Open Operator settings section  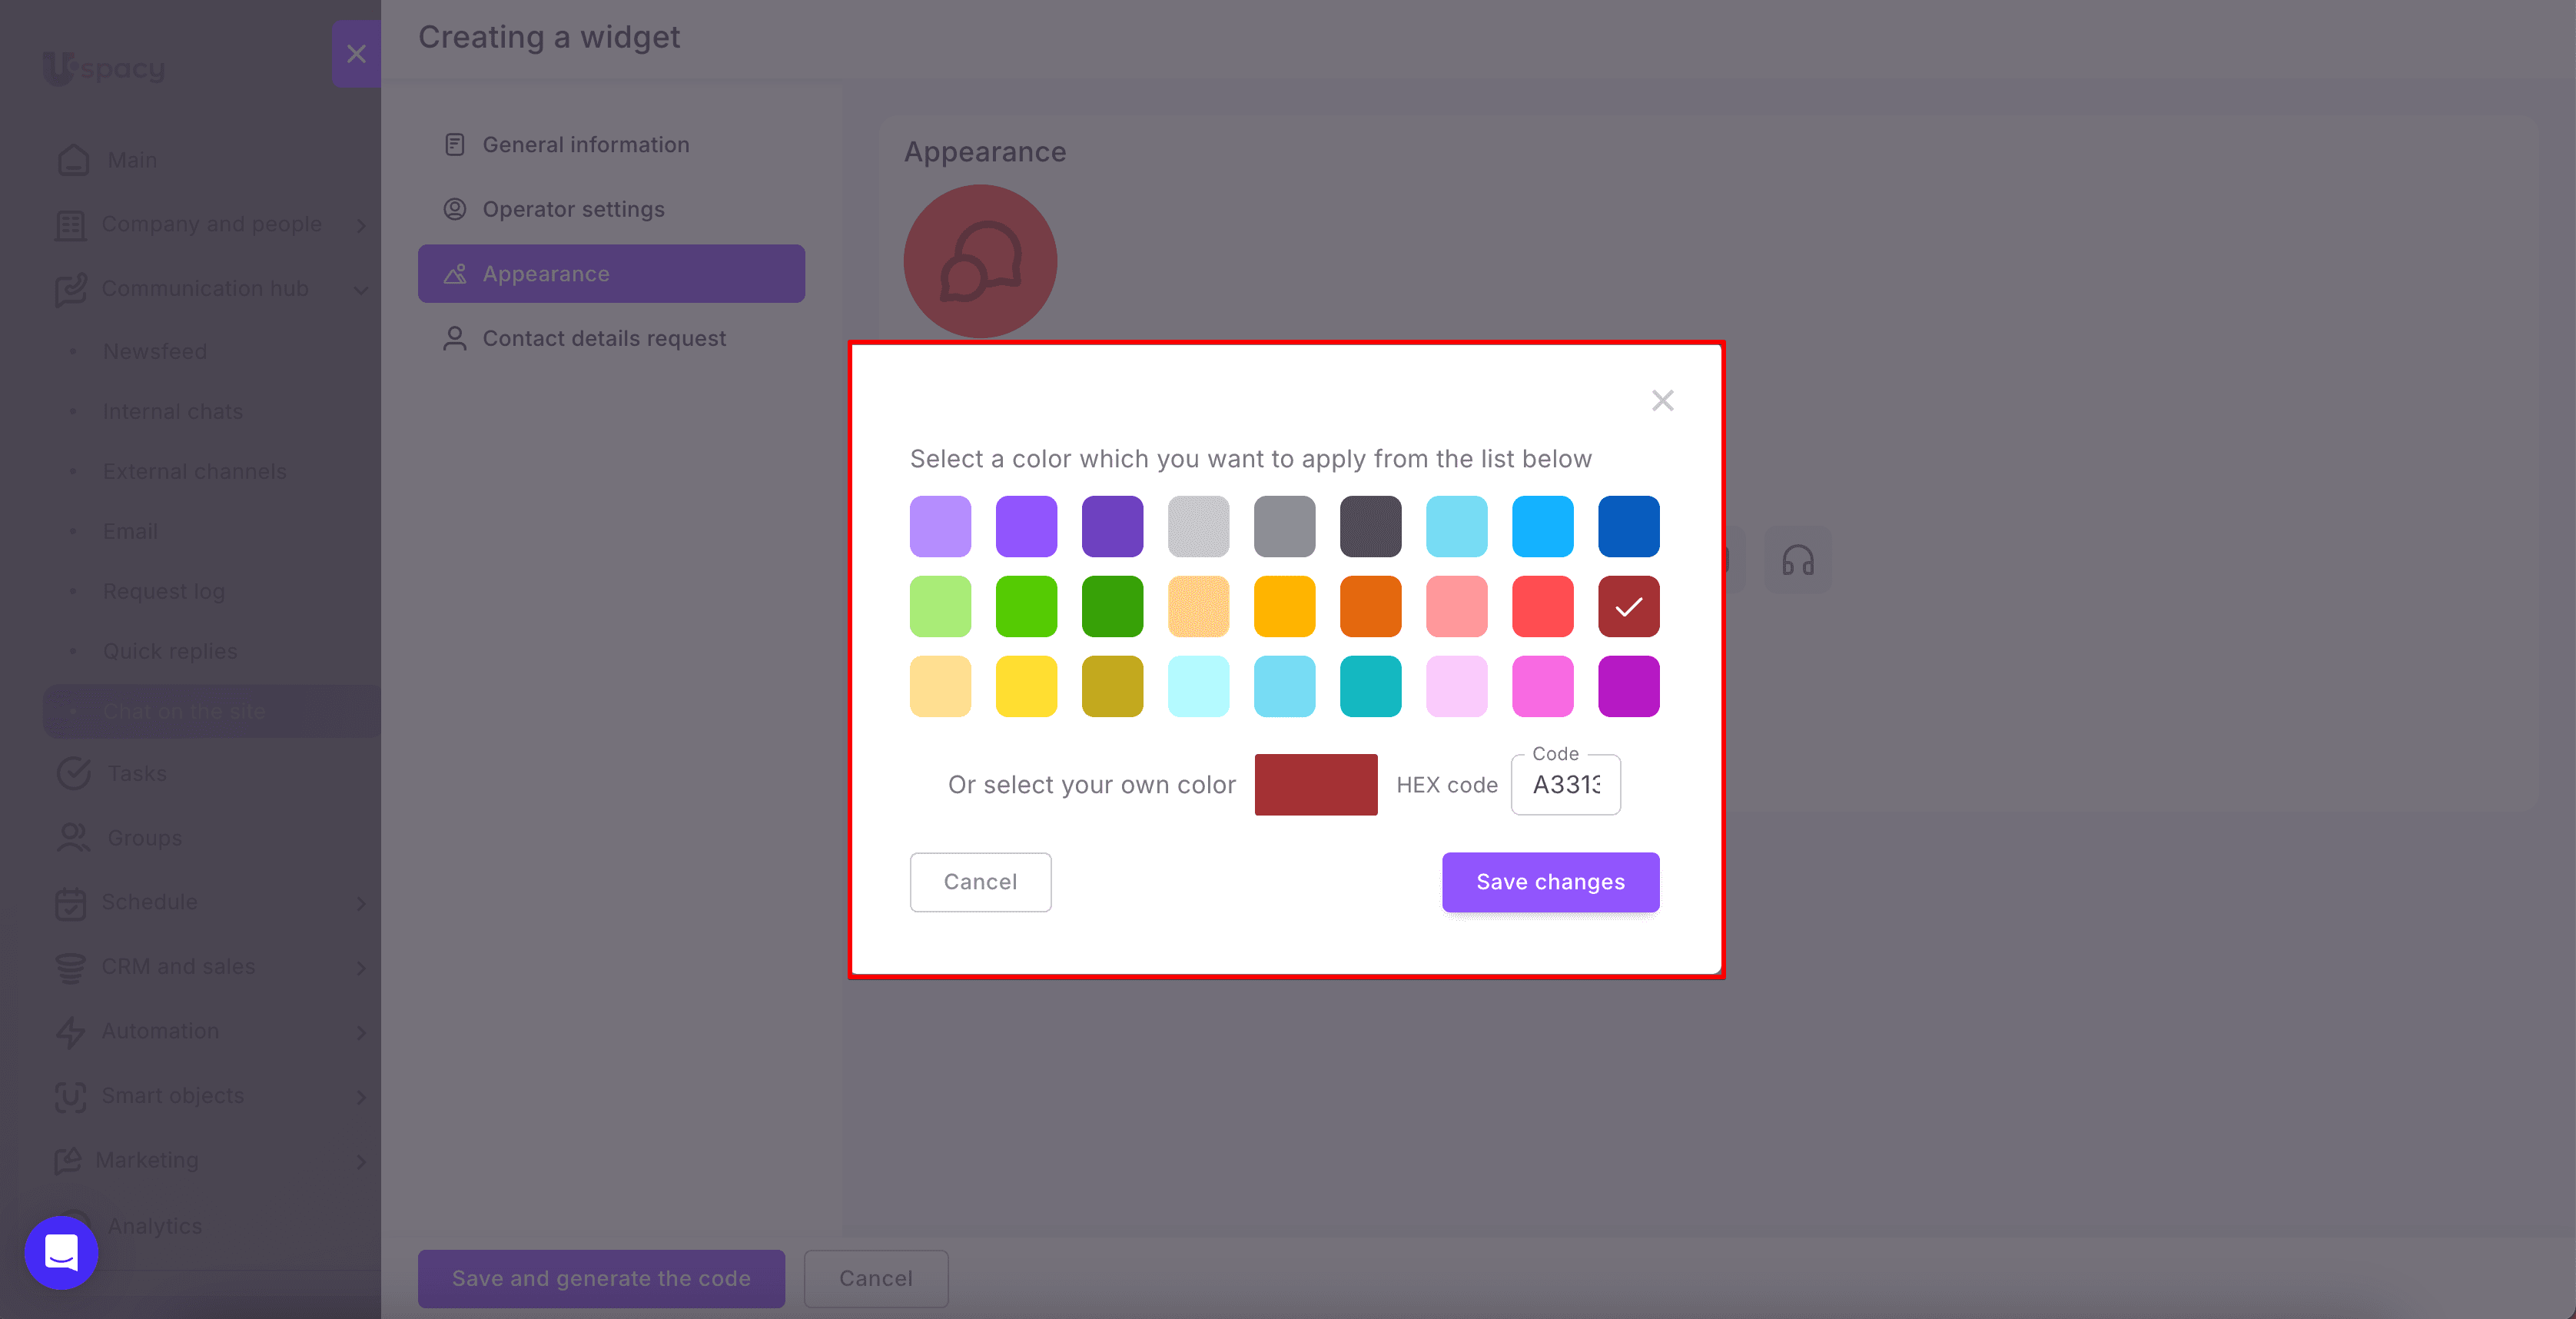coord(611,209)
